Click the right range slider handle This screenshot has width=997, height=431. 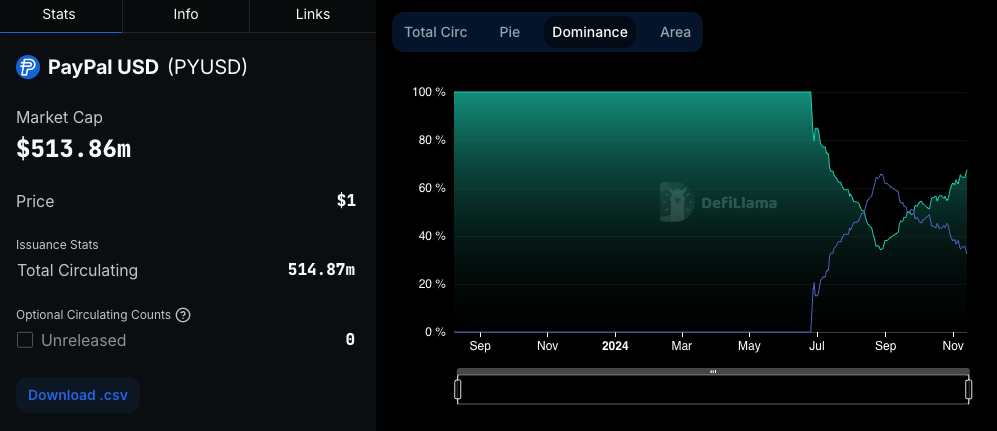(968, 389)
